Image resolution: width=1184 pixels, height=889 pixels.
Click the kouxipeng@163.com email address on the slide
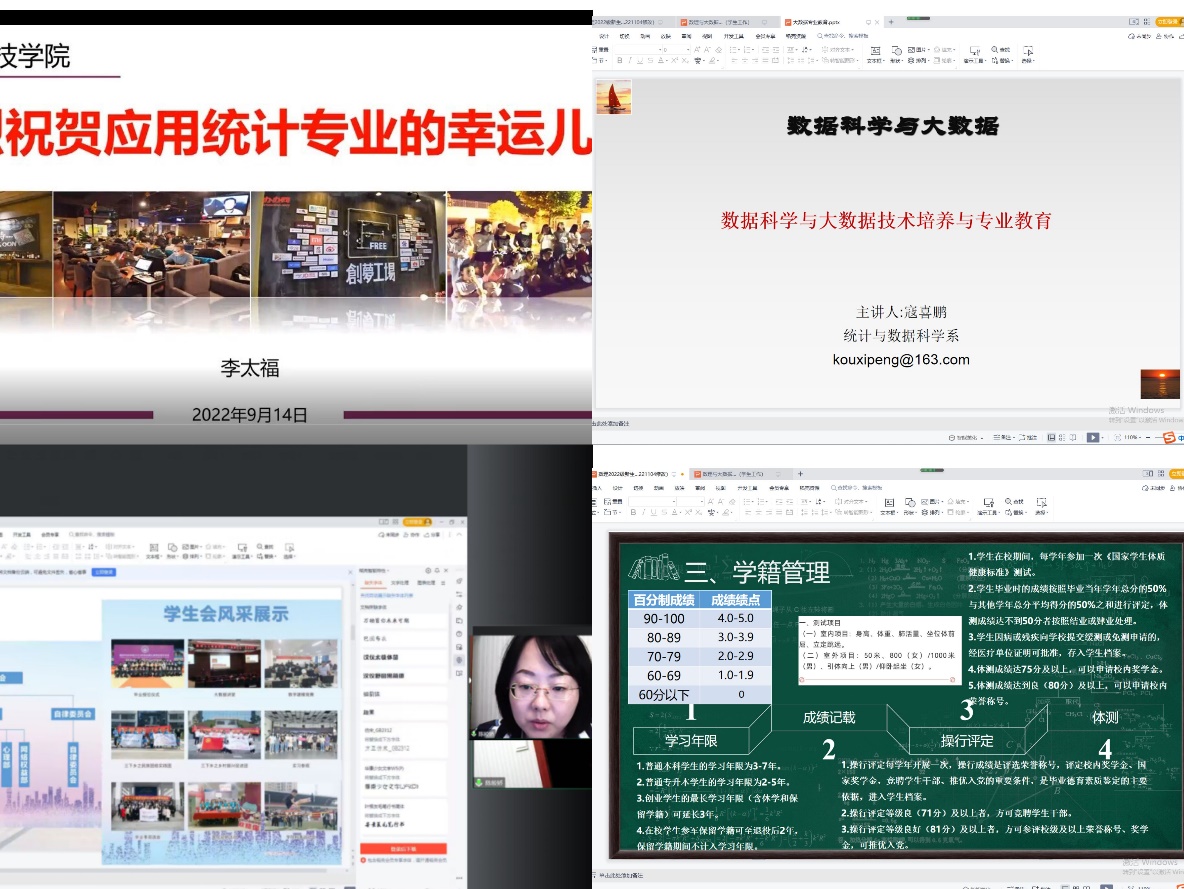pos(901,360)
